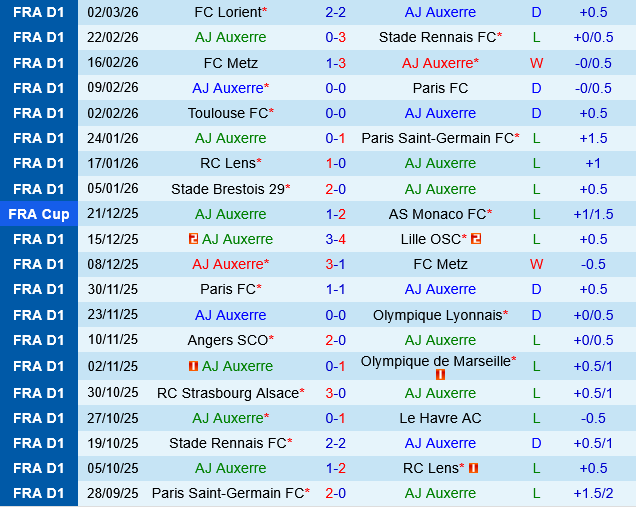Select the Toulouse FC team link

point(227,113)
